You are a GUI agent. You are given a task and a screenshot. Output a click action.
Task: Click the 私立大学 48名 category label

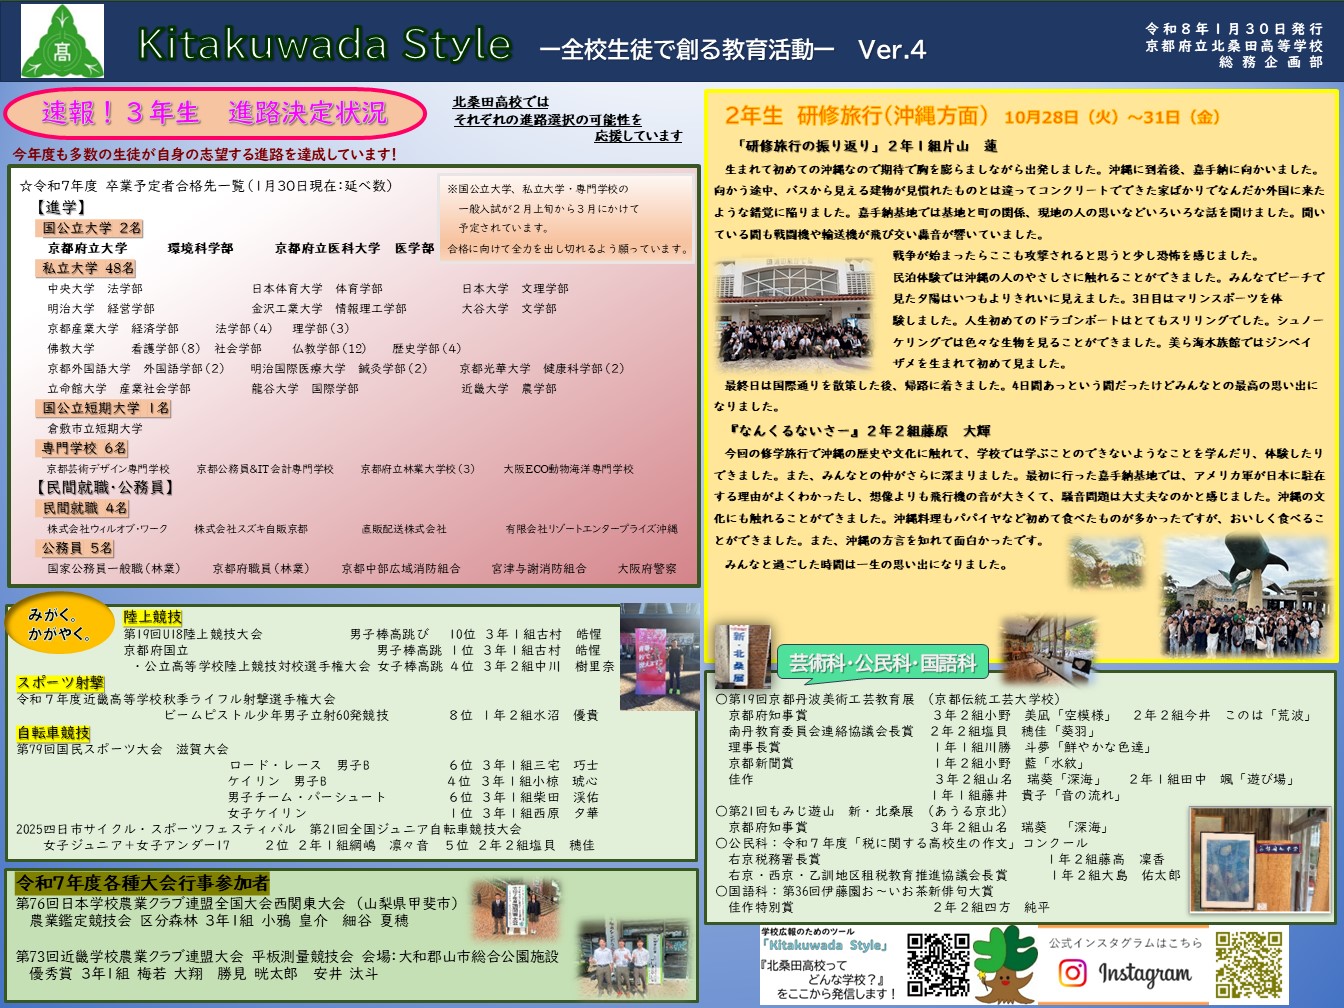tap(87, 268)
